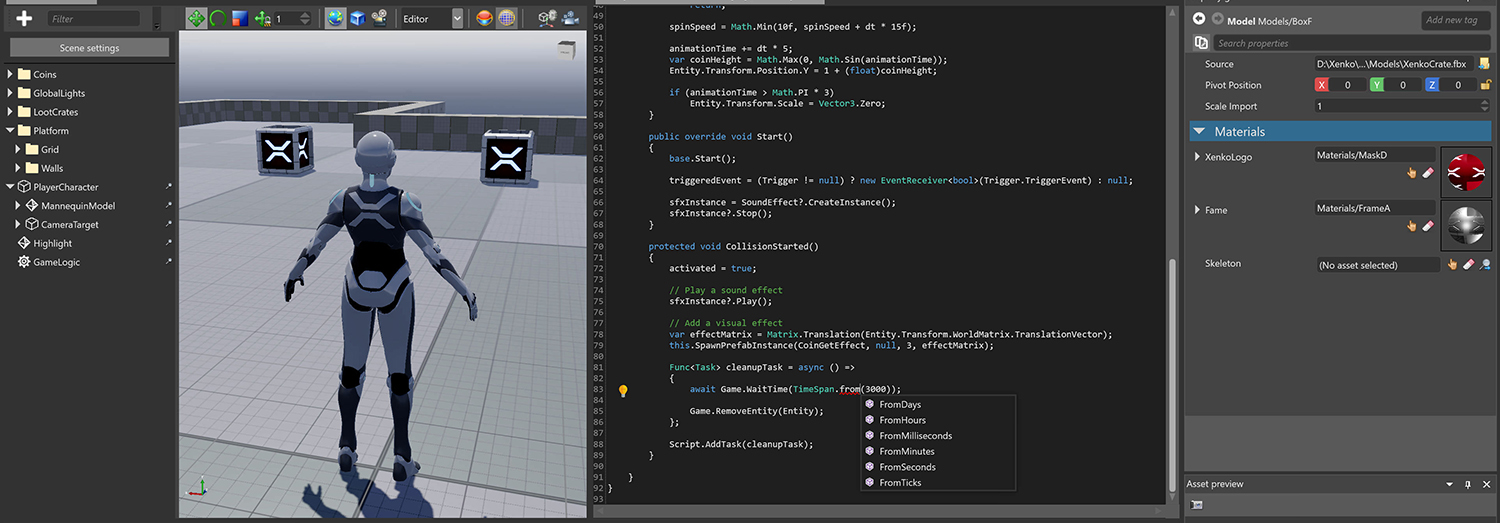Click the eraser icon for XenkoLogo material
The height and width of the screenshot is (523, 1500).
[x=1428, y=173]
